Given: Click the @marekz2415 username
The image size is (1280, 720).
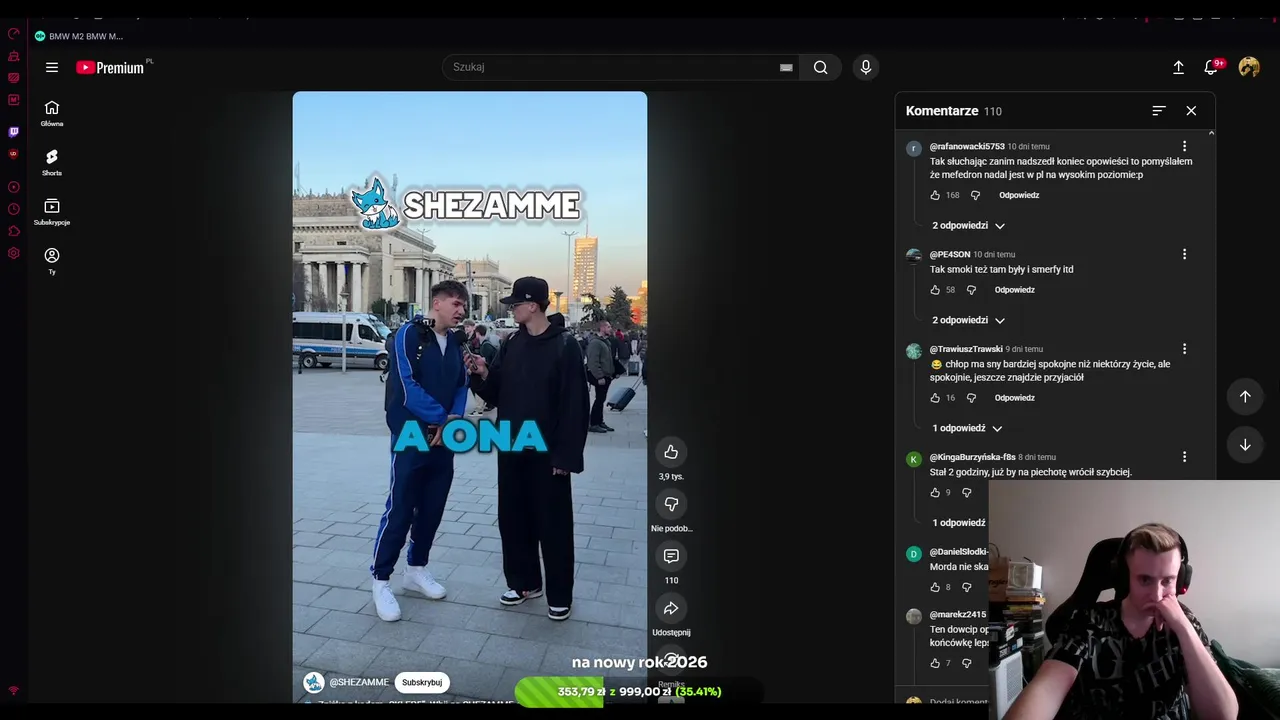Looking at the screenshot, I should coord(958,614).
